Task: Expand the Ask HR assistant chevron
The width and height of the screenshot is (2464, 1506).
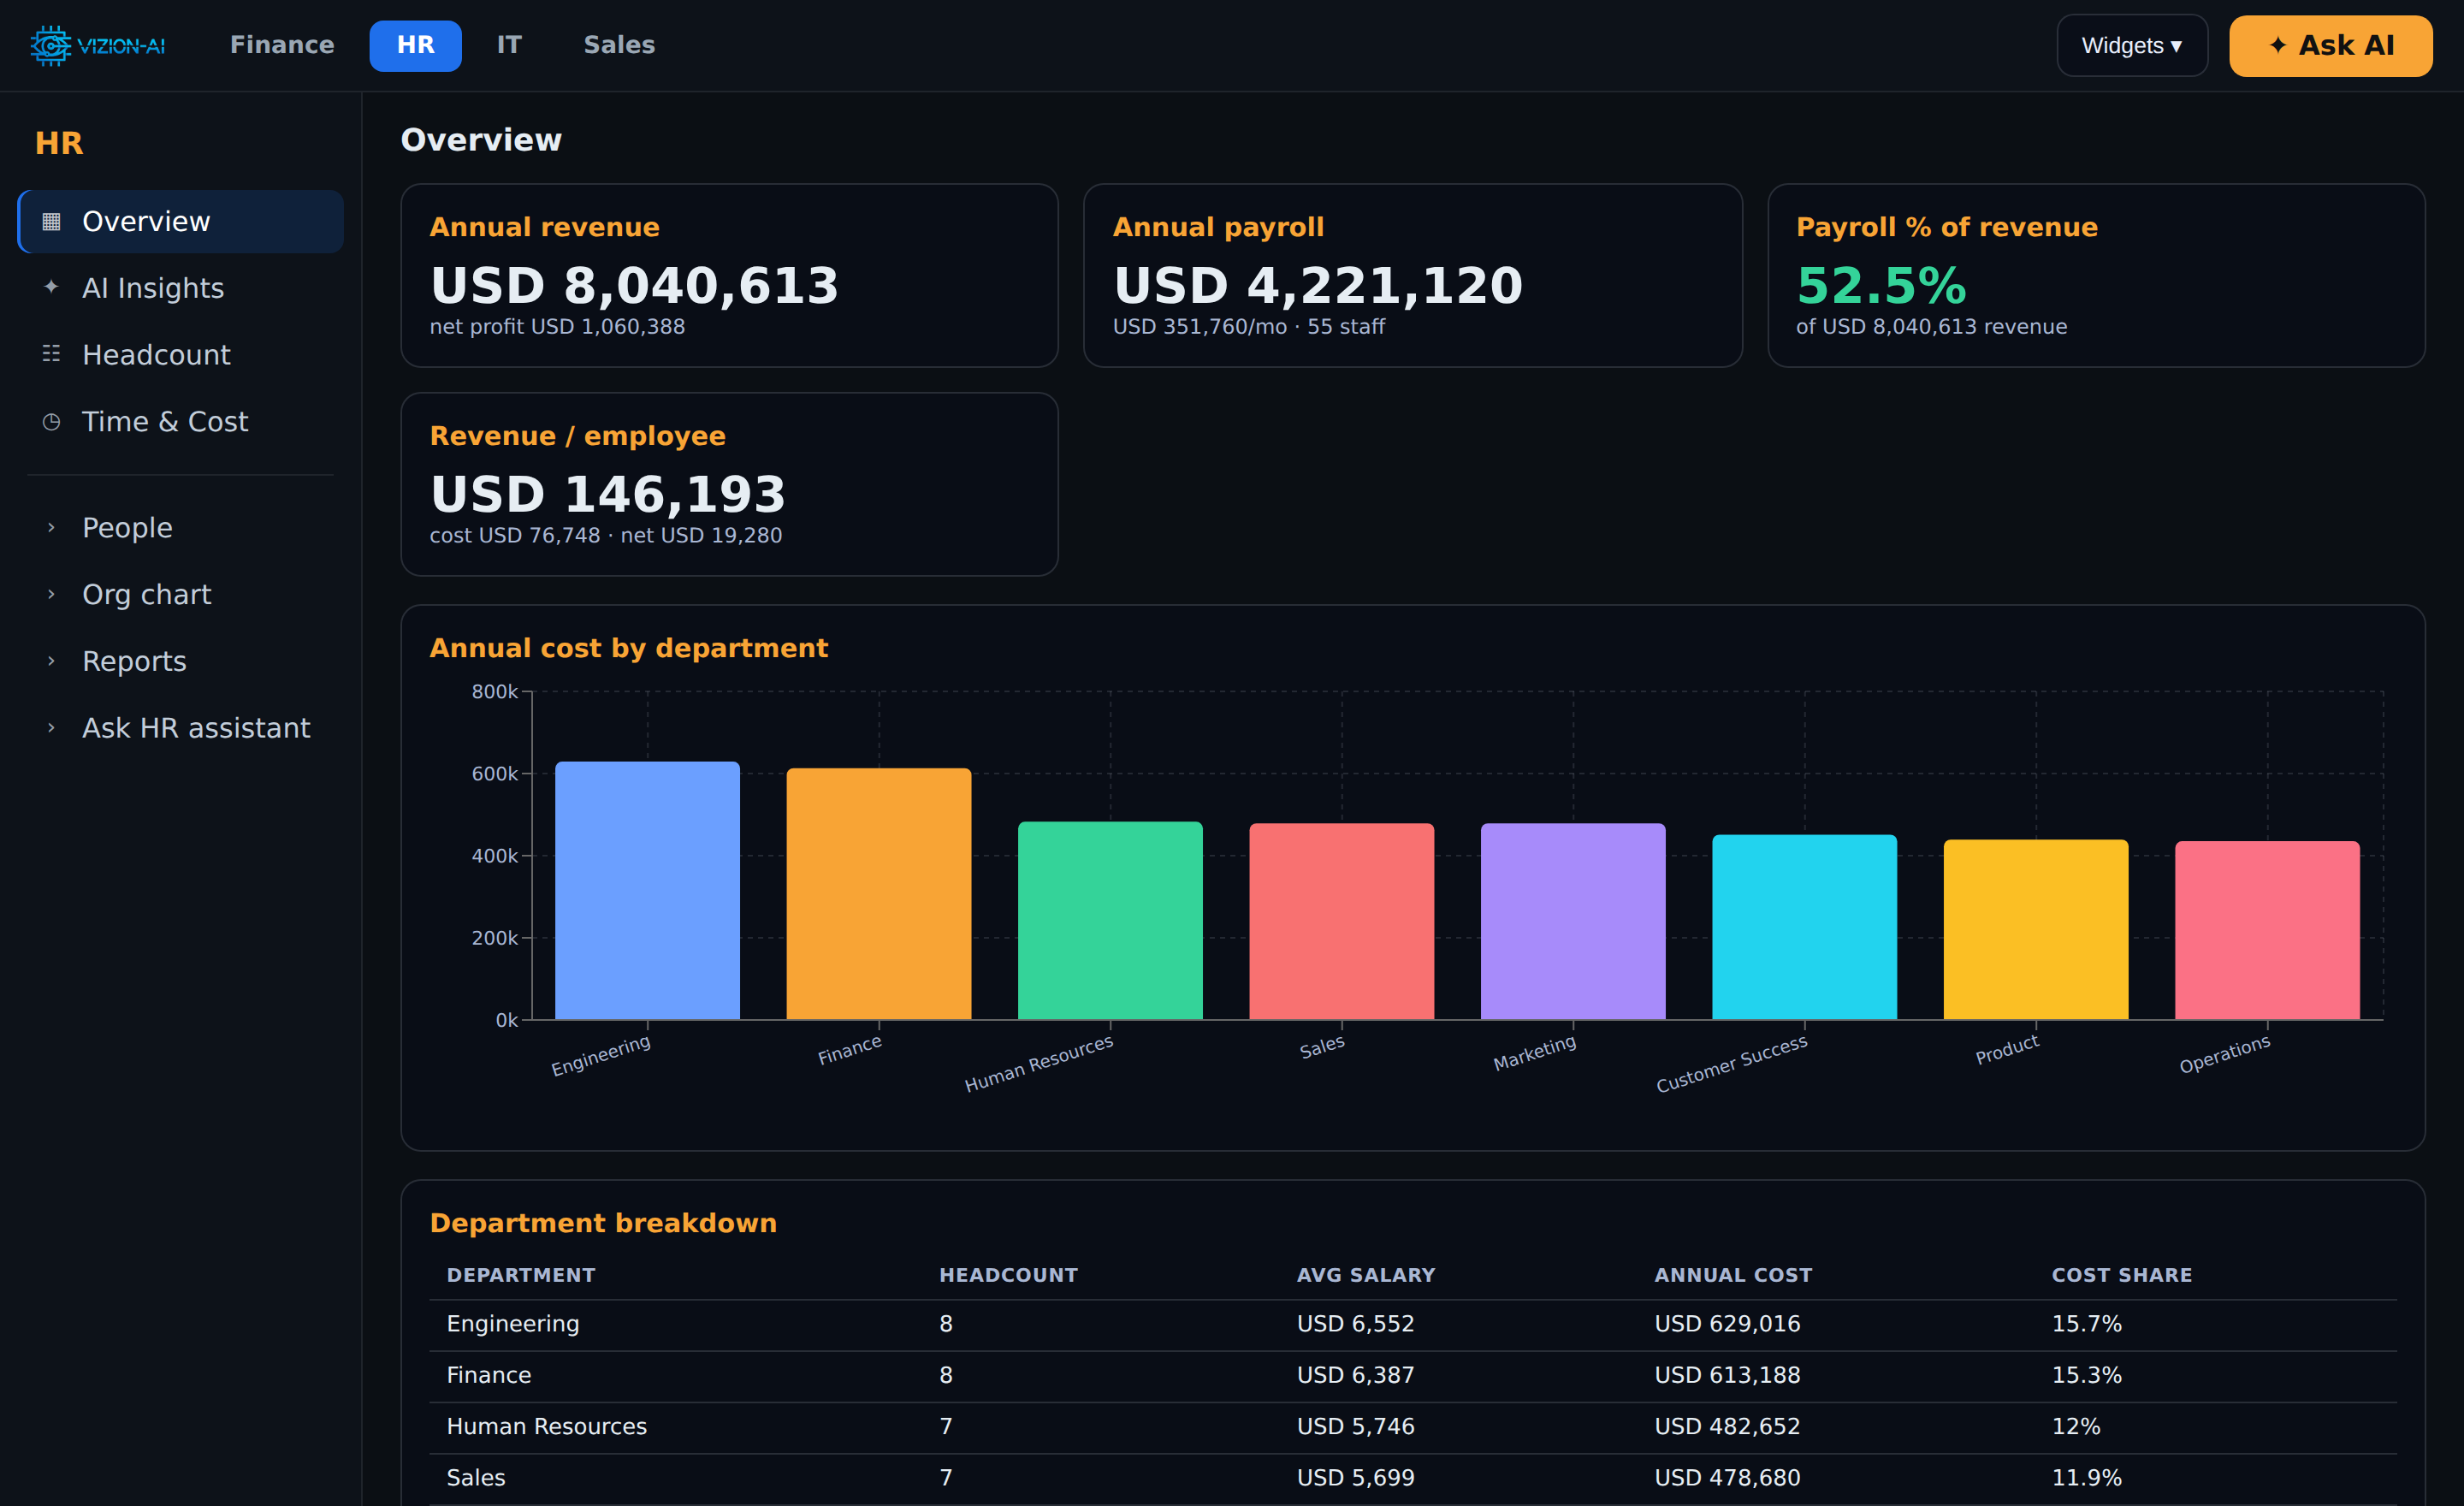Action: [x=51, y=728]
